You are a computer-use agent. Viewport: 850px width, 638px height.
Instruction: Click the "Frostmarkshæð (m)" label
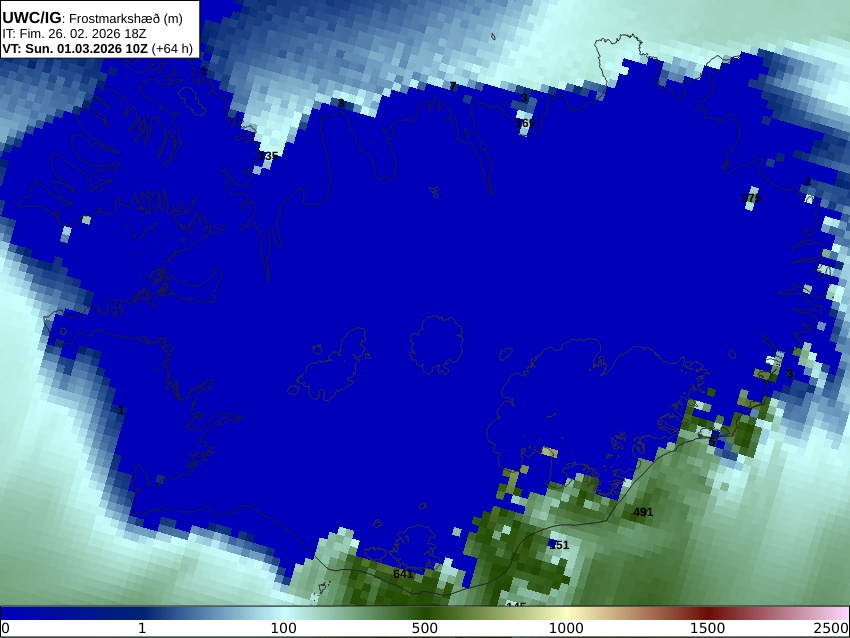point(126,18)
